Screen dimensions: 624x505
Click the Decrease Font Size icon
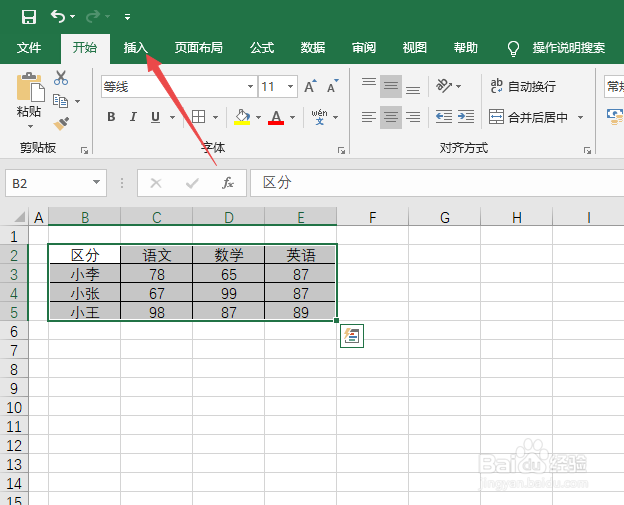[333, 86]
